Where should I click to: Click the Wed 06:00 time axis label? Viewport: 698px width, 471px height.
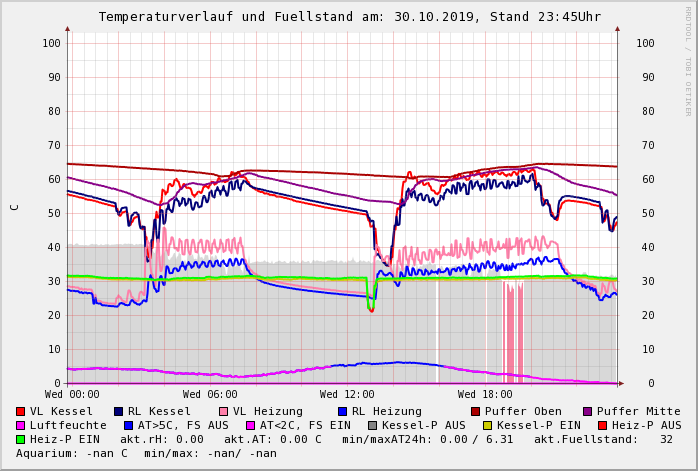[x=210, y=395]
